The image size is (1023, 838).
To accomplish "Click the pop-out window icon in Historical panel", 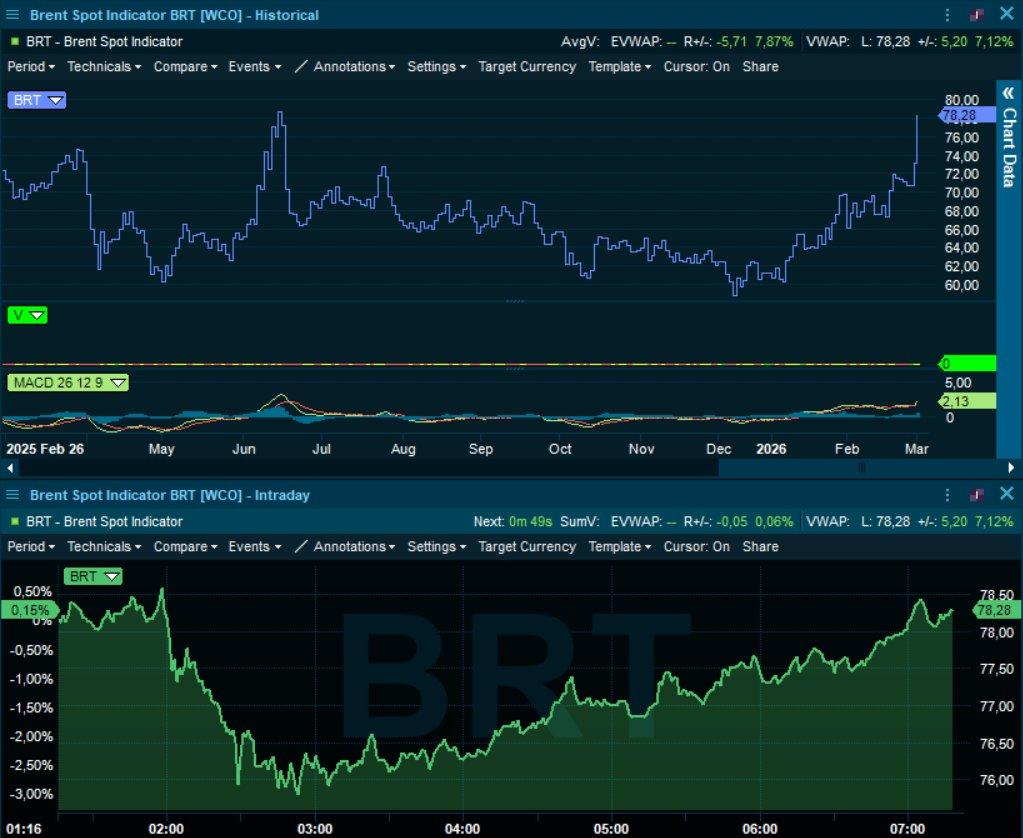I will 977,15.
